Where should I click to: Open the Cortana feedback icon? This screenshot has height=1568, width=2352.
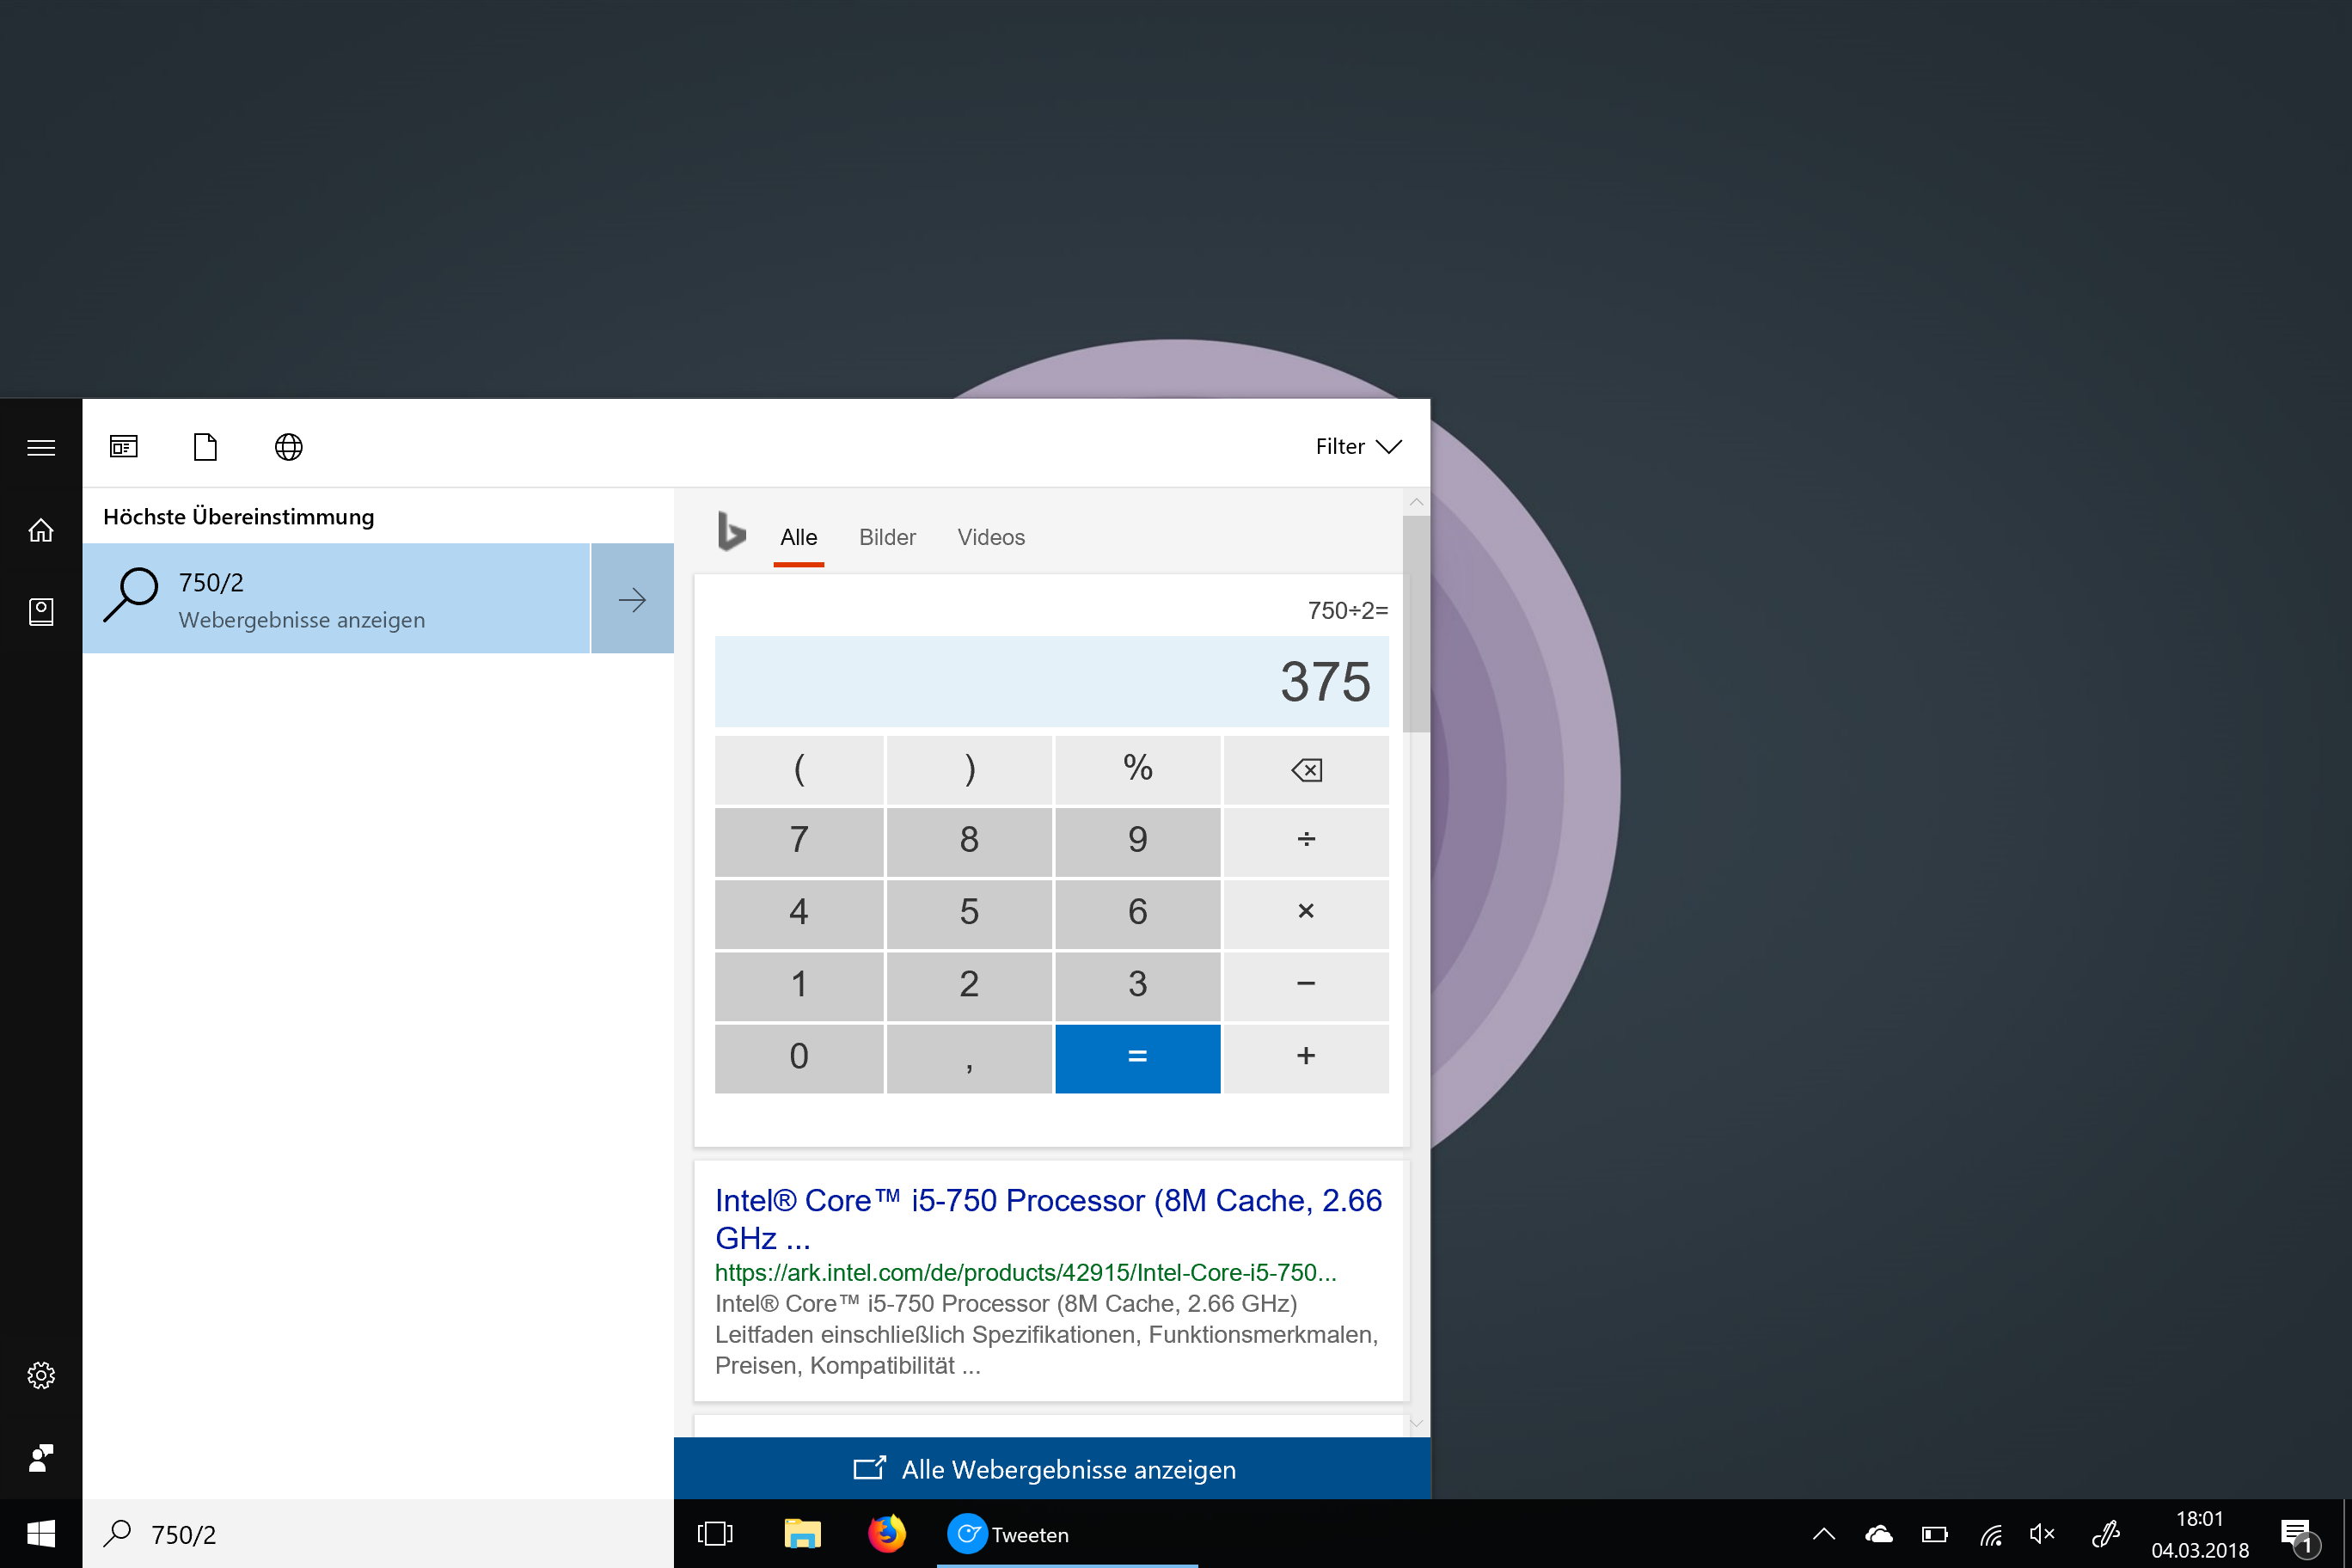point(41,1458)
